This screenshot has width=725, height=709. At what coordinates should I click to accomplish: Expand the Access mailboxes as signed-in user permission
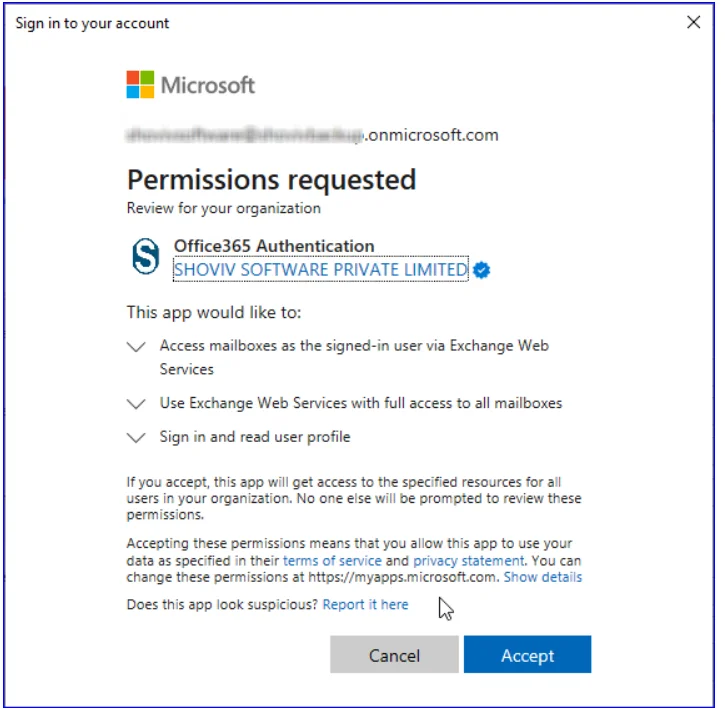pos(136,346)
